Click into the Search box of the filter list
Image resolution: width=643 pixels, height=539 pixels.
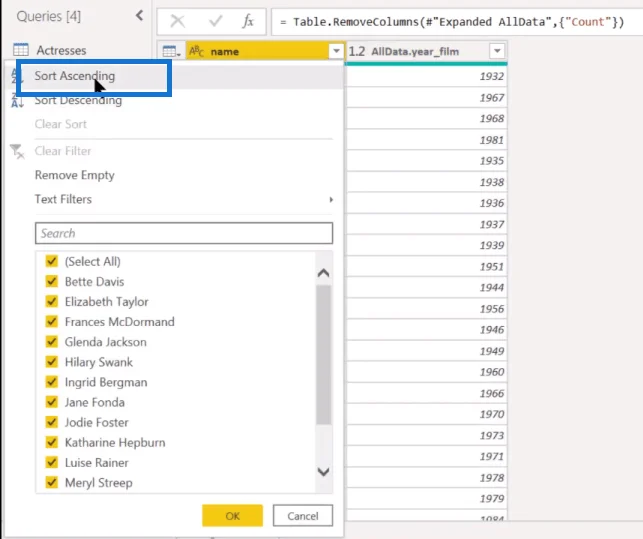click(184, 233)
